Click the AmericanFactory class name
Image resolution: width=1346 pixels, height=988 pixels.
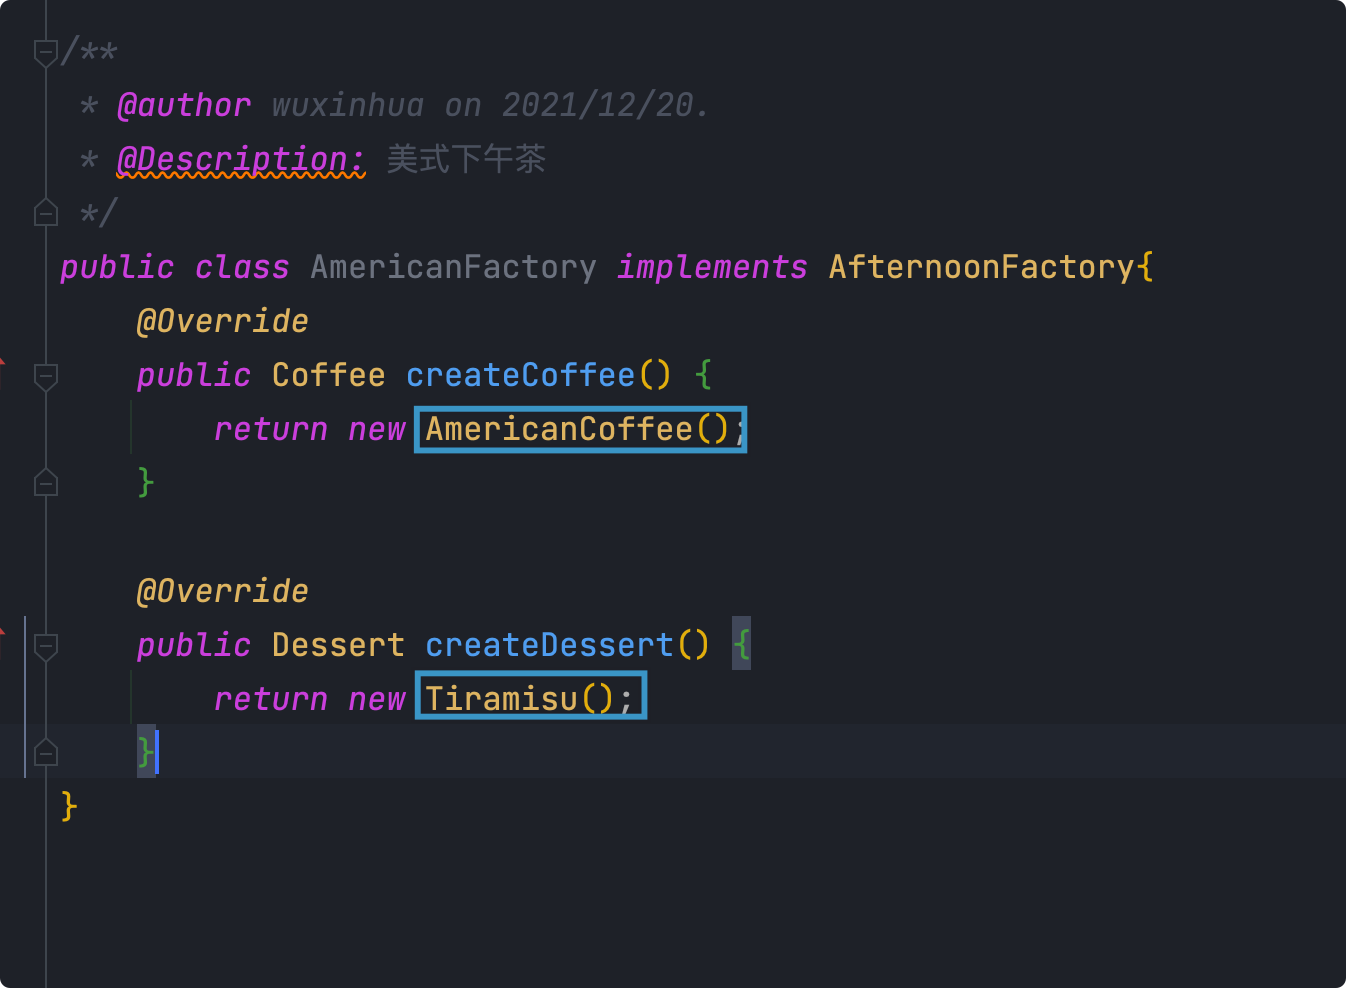453,267
